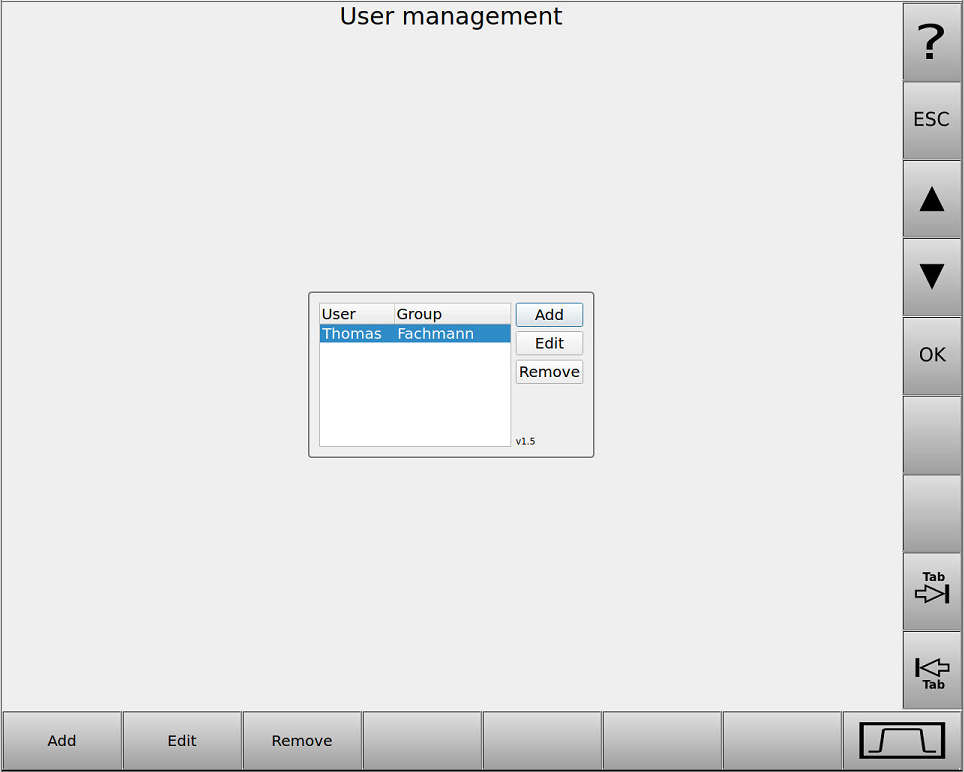Click the Remove button in the dialog

coord(548,371)
